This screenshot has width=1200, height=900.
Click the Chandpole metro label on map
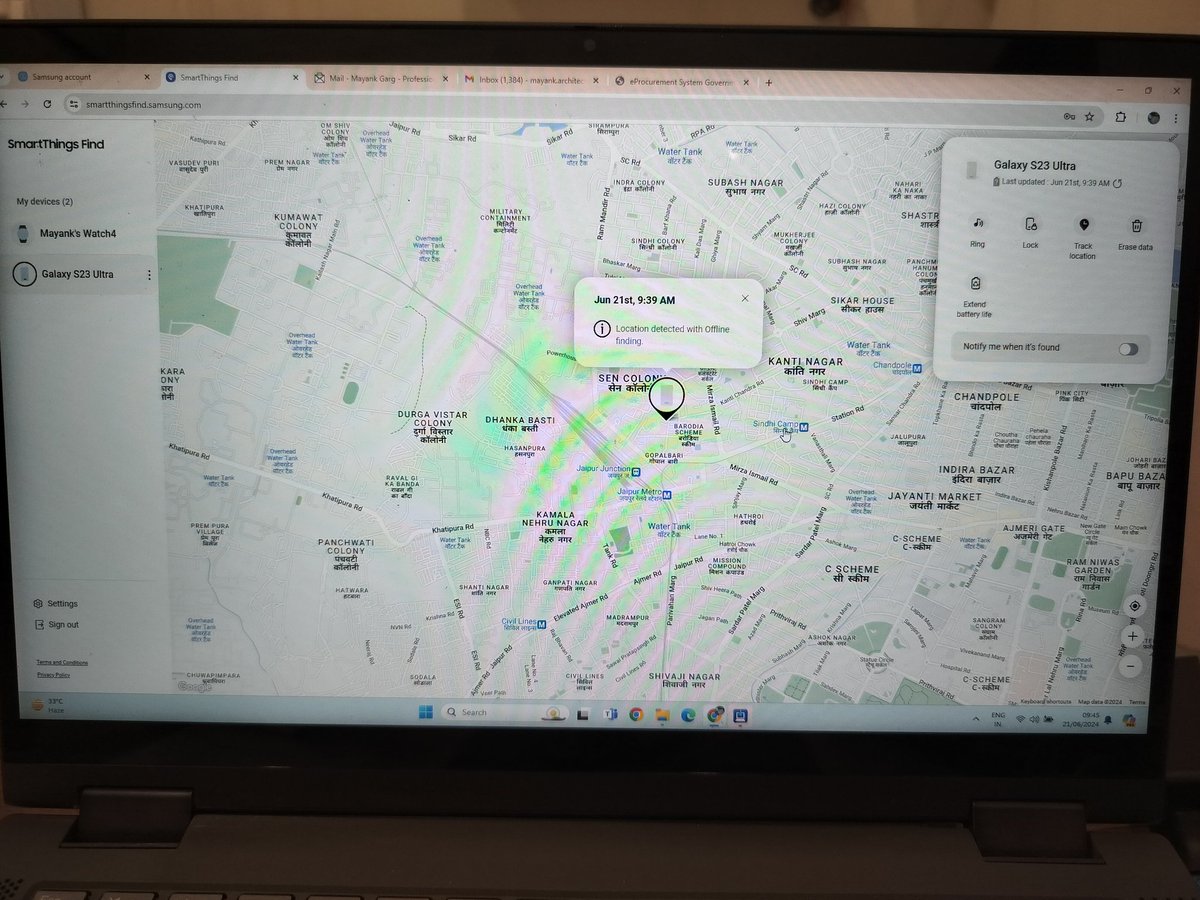pyautogui.click(x=898, y=366)
